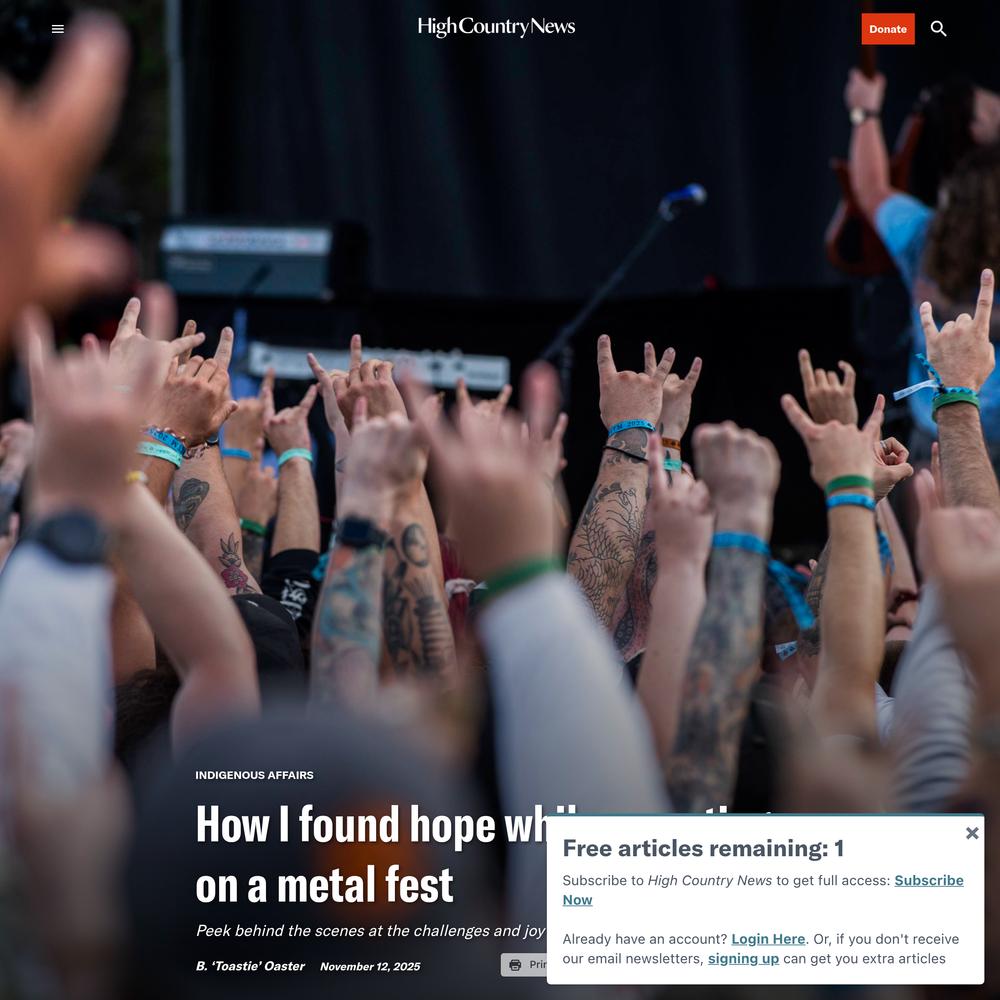Click the 'Peek behind the scenes' subtitle
This screenshot has width=1000, height=1000.
[370, 930]
